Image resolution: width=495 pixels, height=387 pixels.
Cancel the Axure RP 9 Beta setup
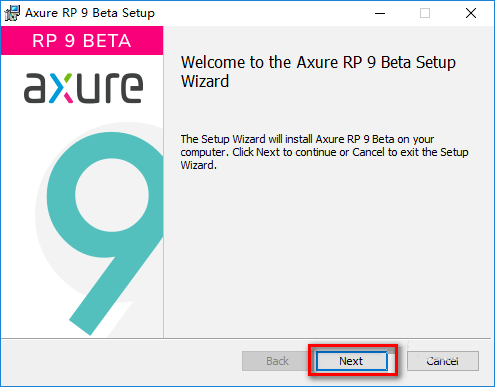[x=443, y=361]
